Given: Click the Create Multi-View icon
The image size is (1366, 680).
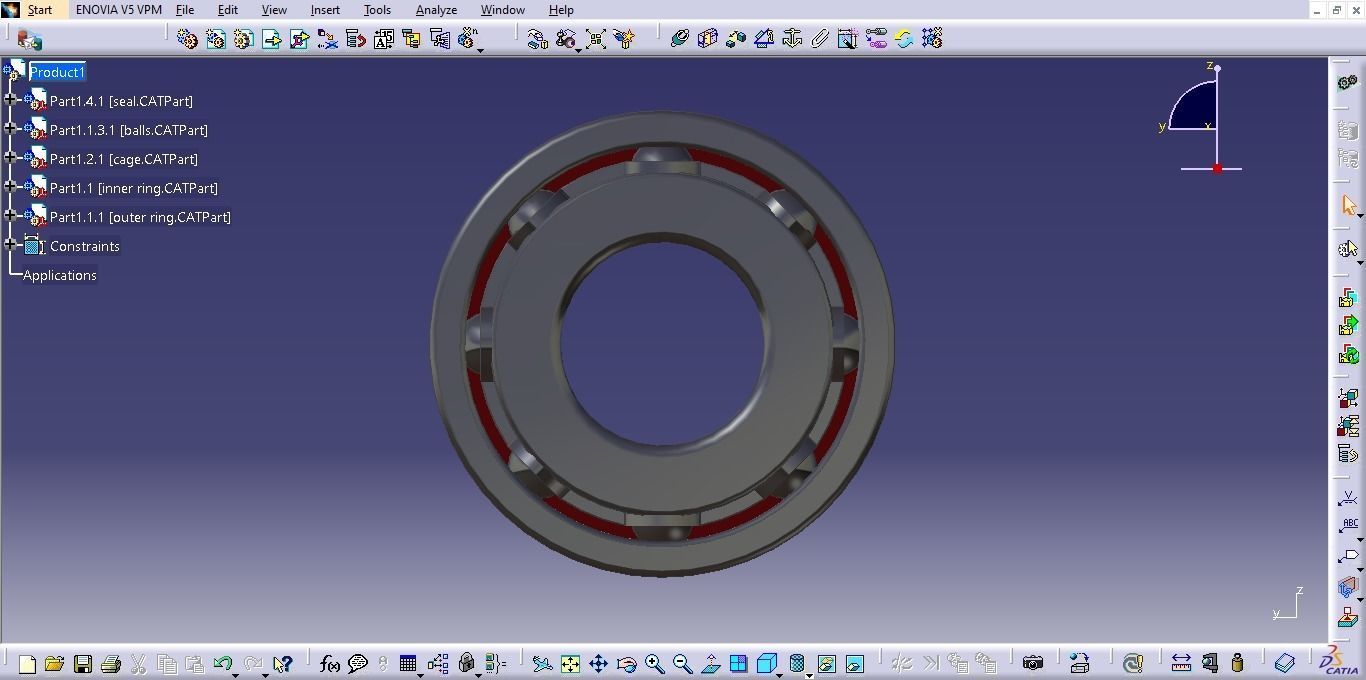Looking at the screenshot, I should pyautogui.click(x=738, y=664).
